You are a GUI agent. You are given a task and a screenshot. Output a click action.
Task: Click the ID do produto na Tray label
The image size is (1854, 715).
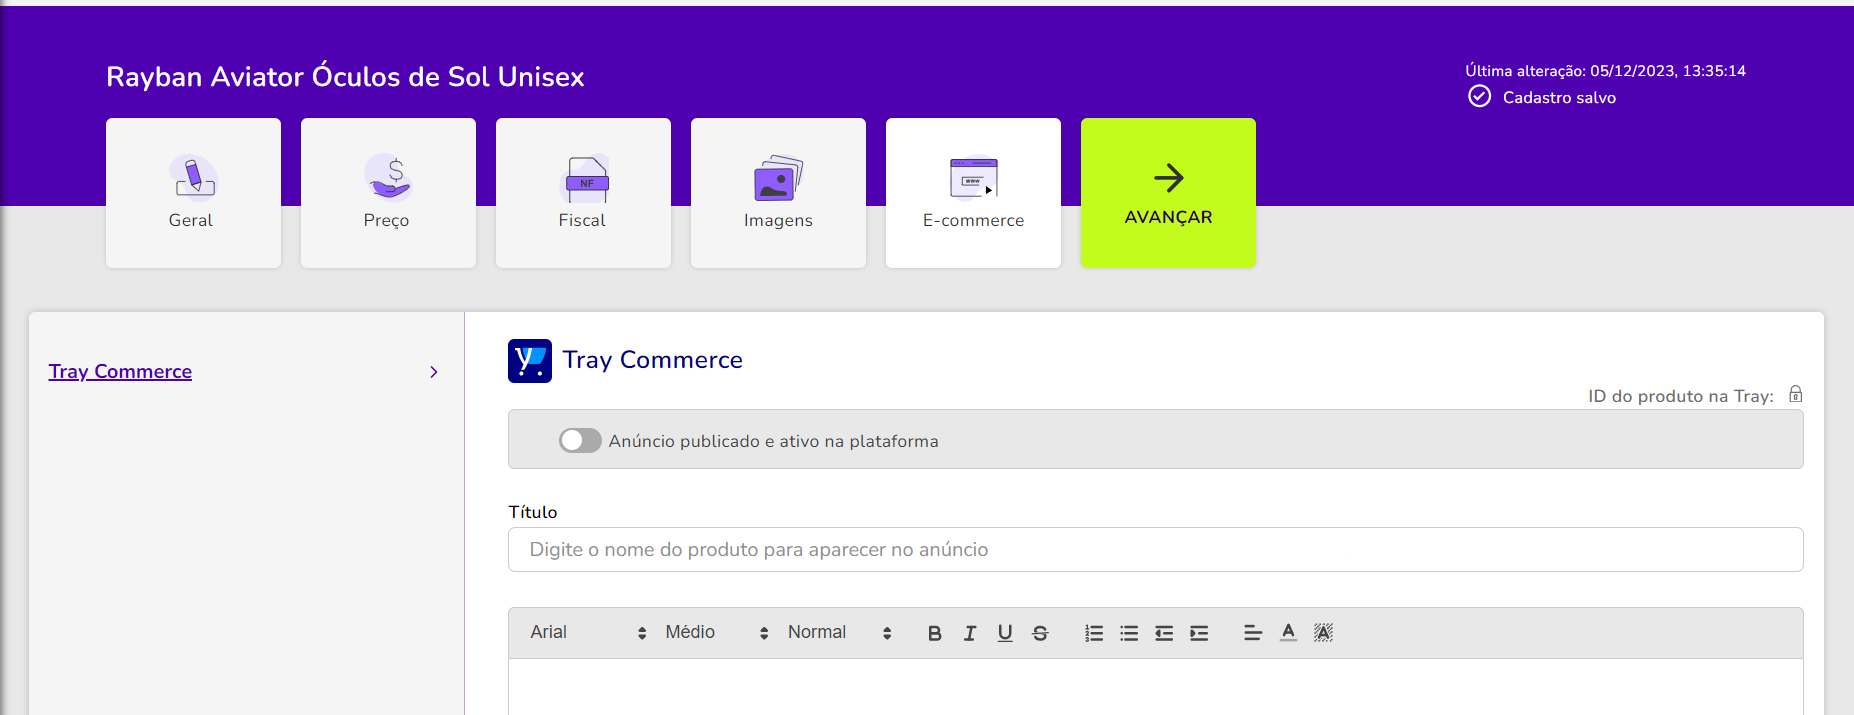pos(1680,396)
